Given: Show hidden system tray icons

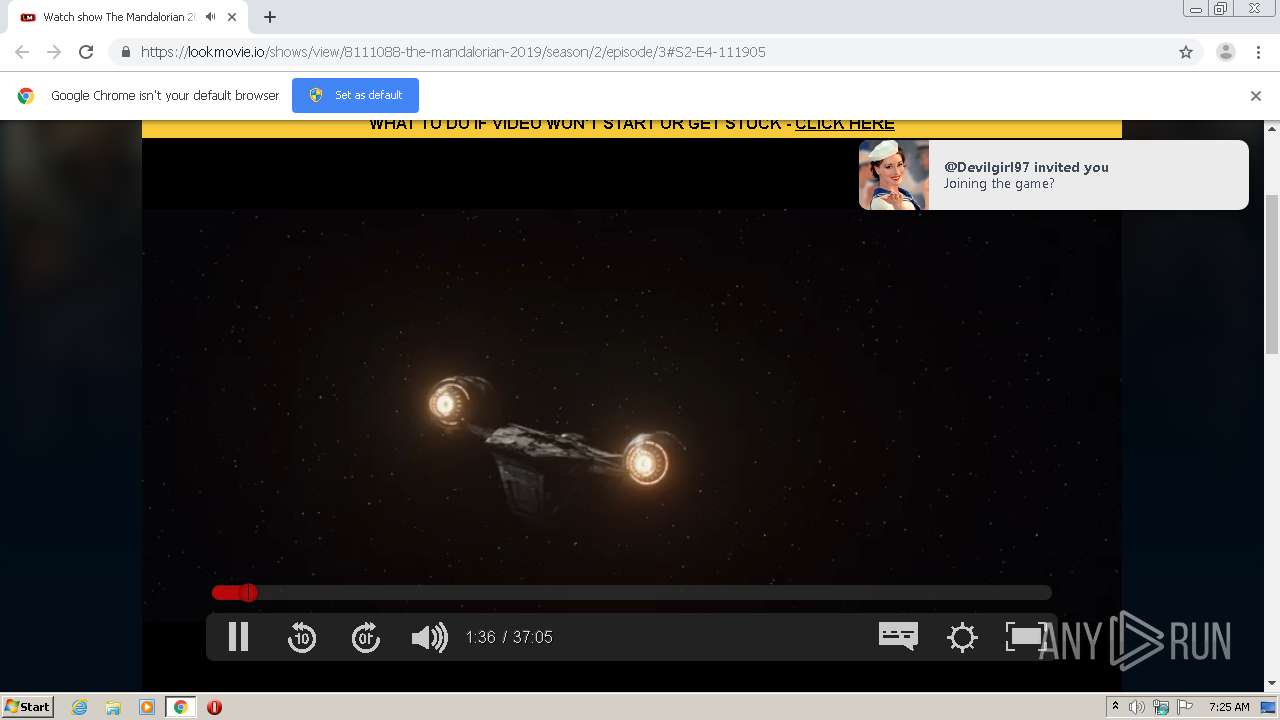Looking at the screenshot, I should pos(1115,707).
